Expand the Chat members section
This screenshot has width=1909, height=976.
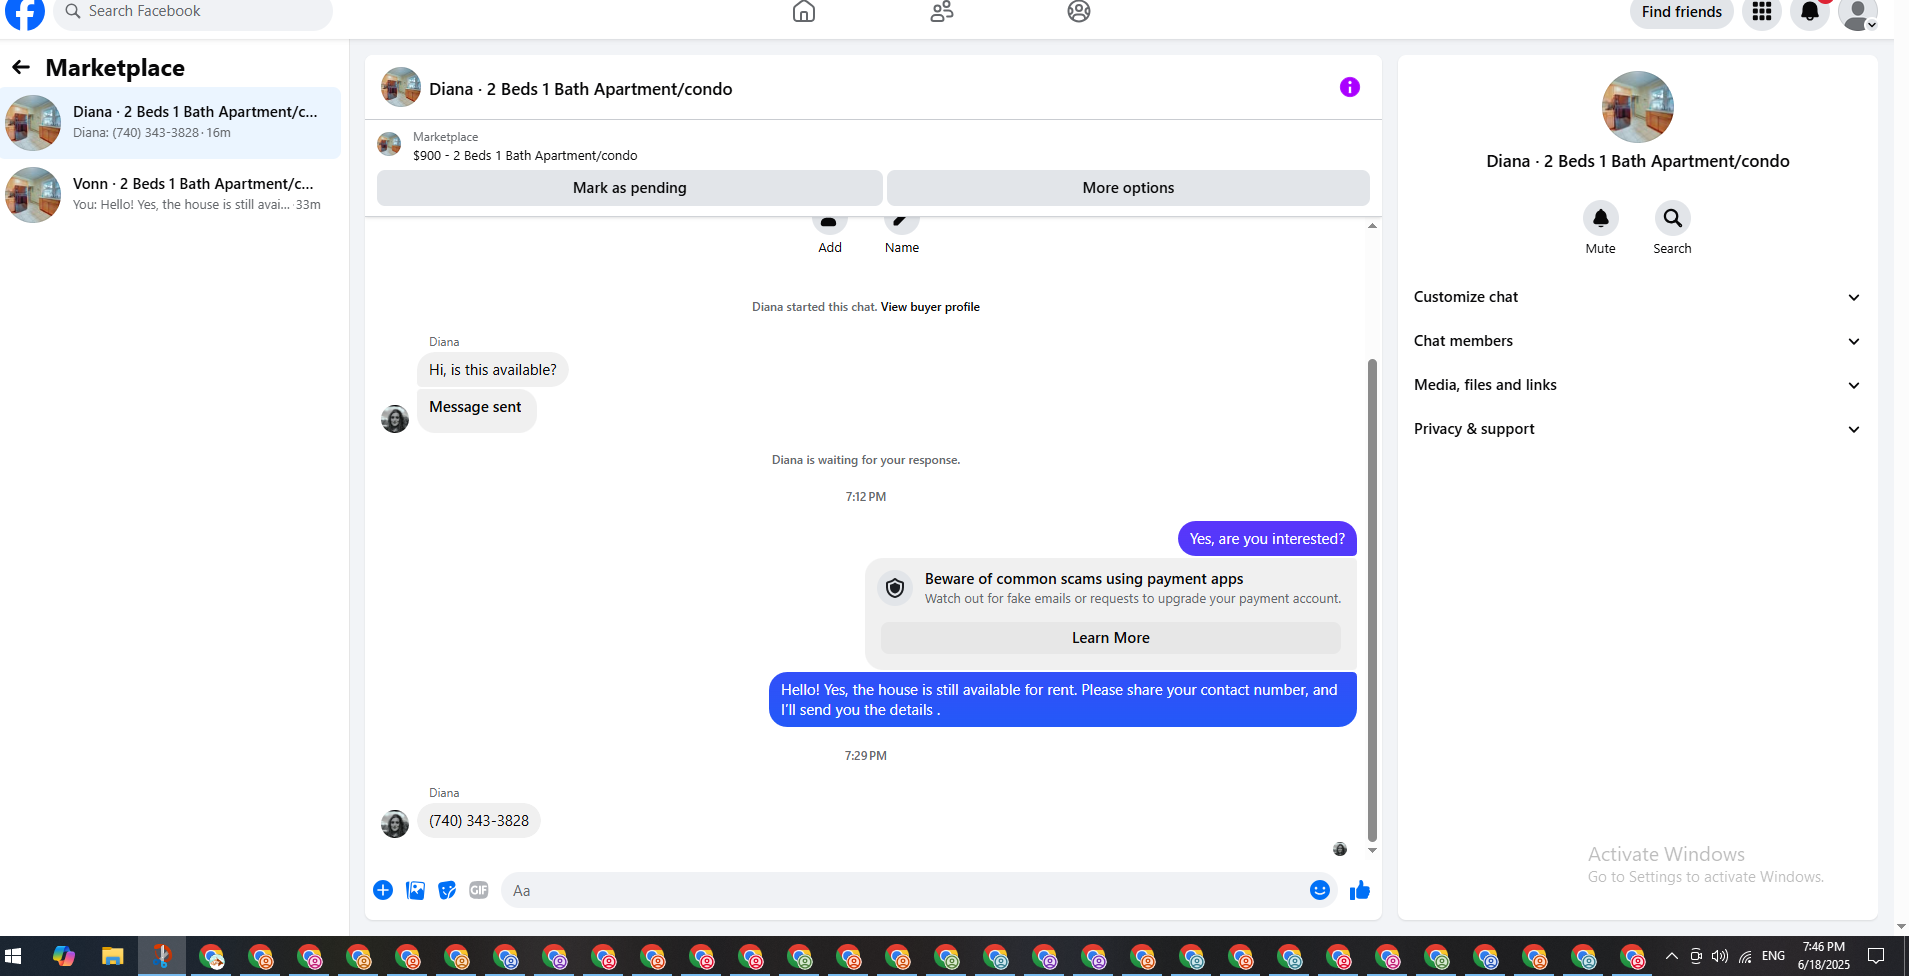tap(1637, 341)
